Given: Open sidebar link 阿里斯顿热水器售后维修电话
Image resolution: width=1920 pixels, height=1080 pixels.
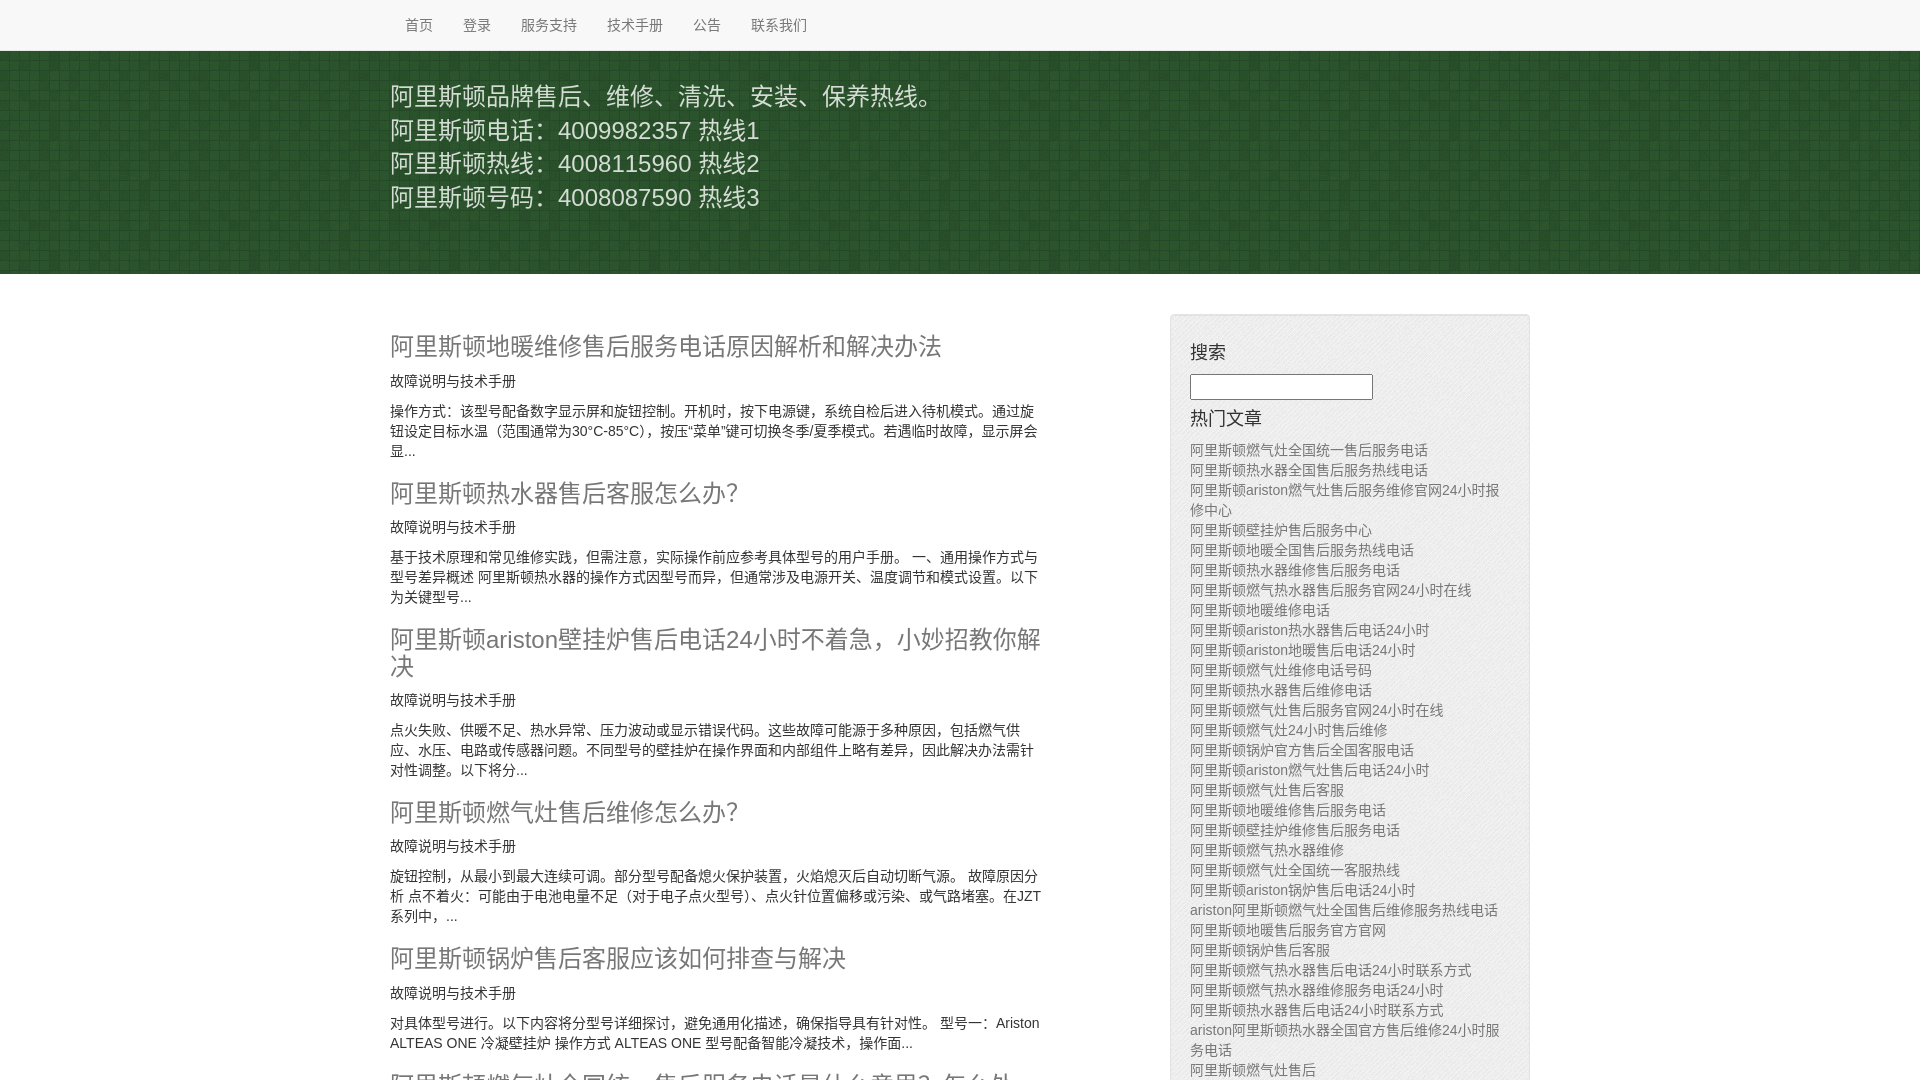Looking at the screenshot, I should [x=1281, y=690].
